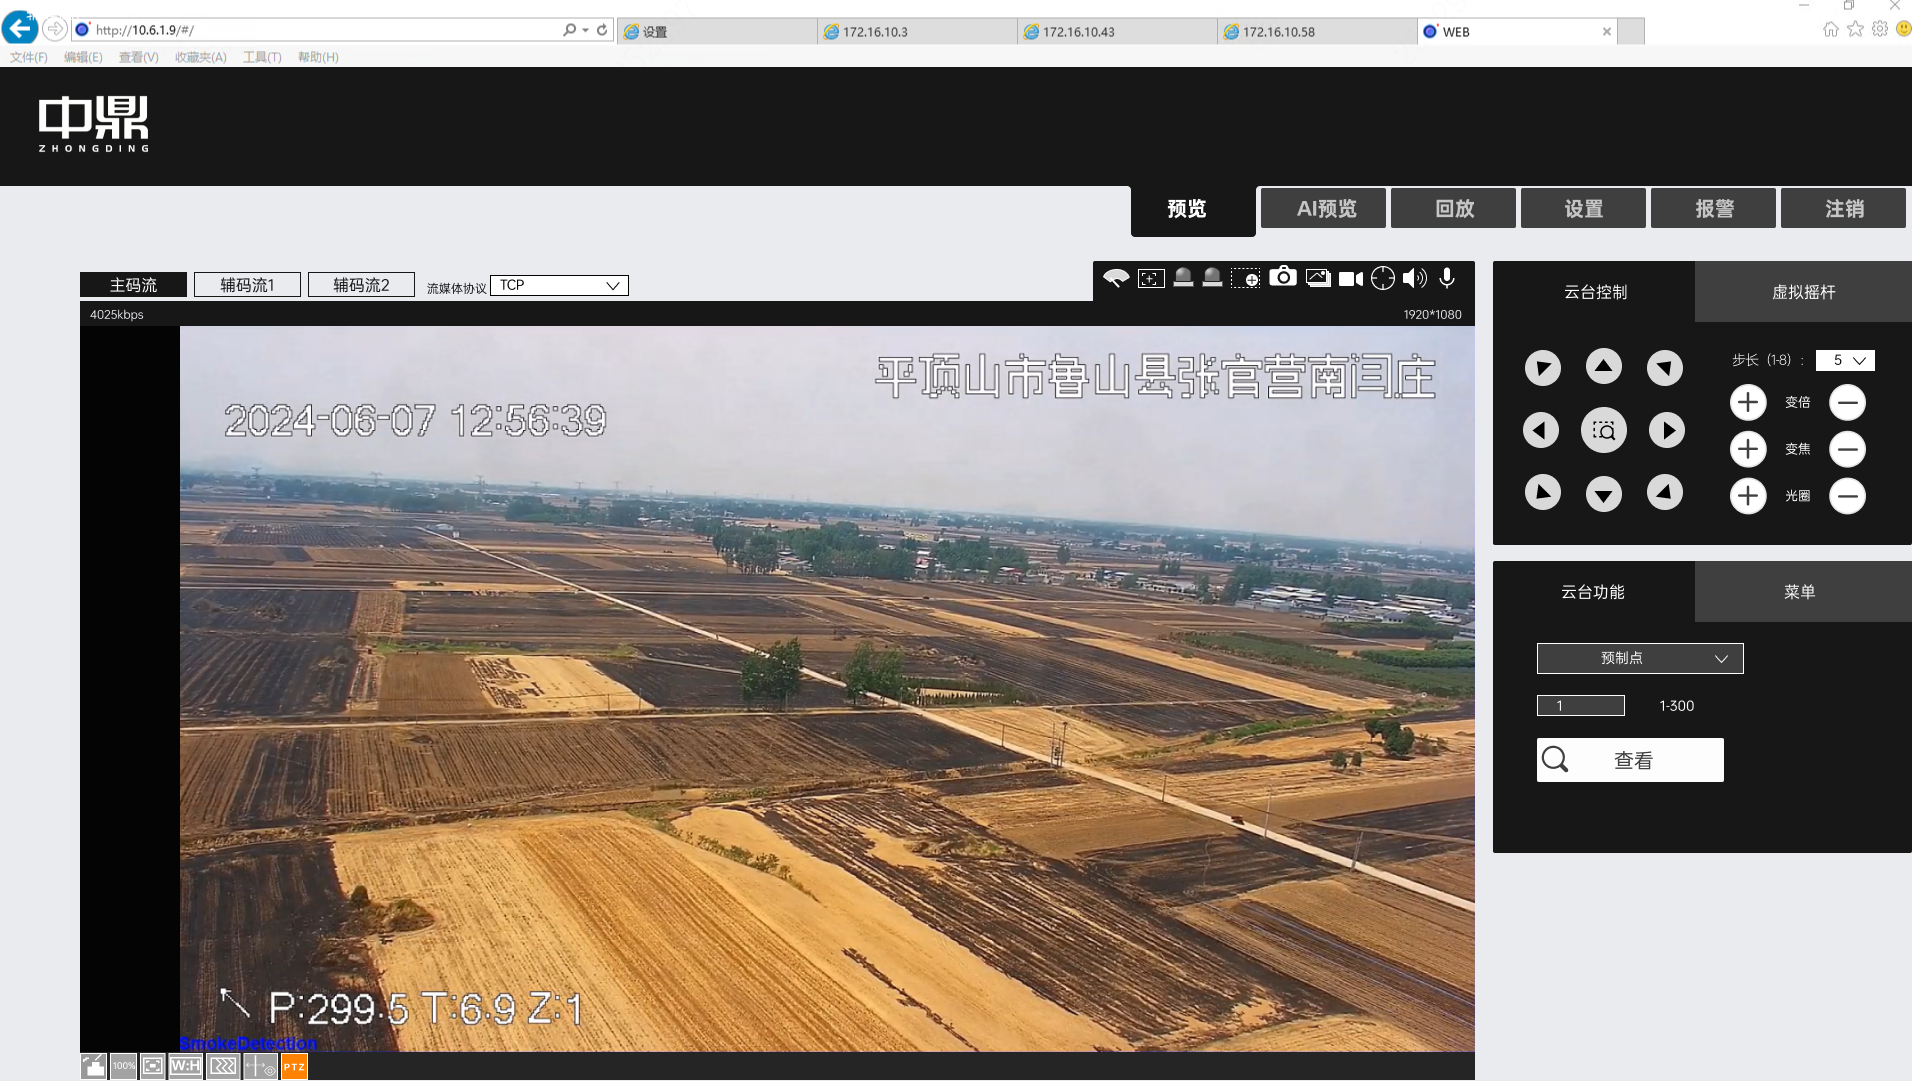
Task: Click the dashed region zoom-in icon
Action: (x=1245, y=279)
